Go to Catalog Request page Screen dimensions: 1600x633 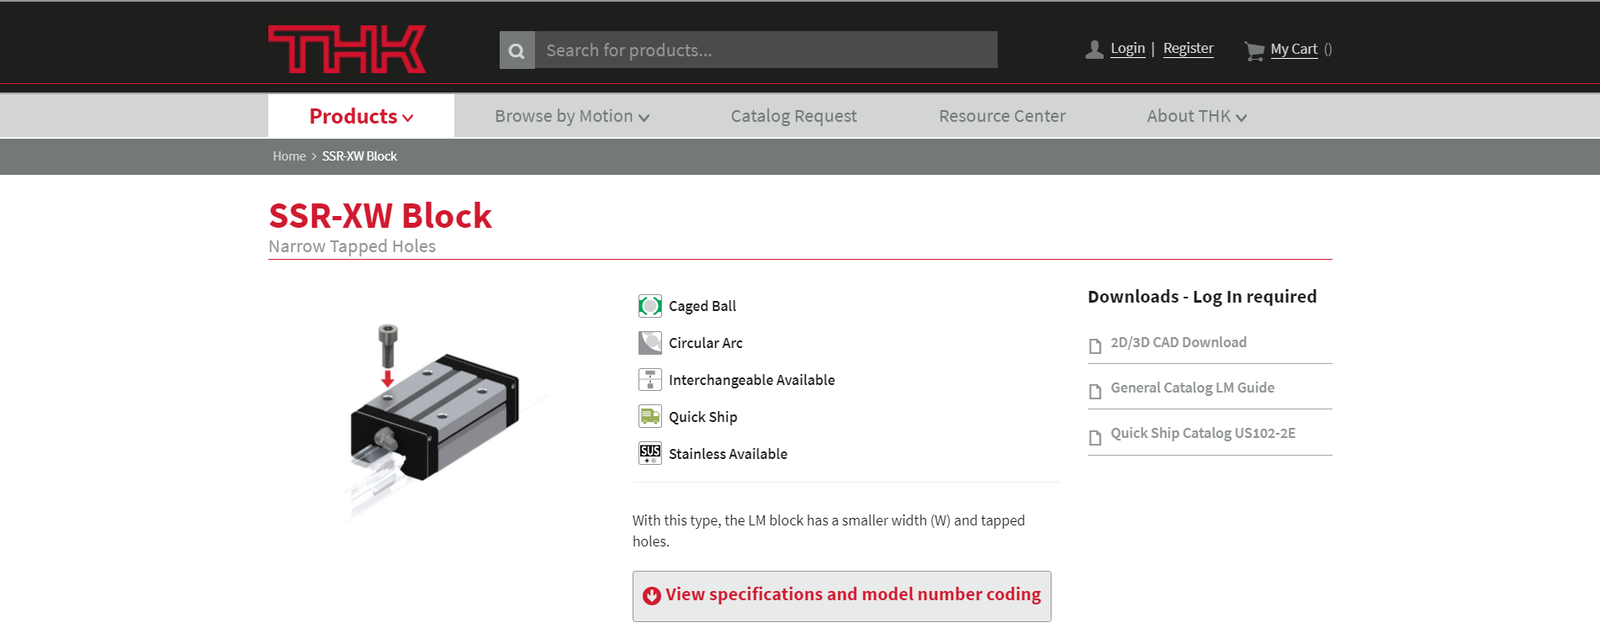click(793, 116)
